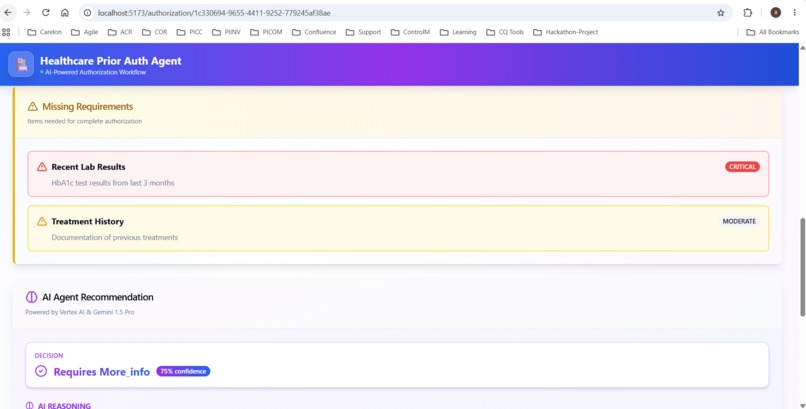Open the apps grid icon in bookmarks bar
The width and height of the screenshot is (806, 409).
pyautogui.click(x=6, y=32)
